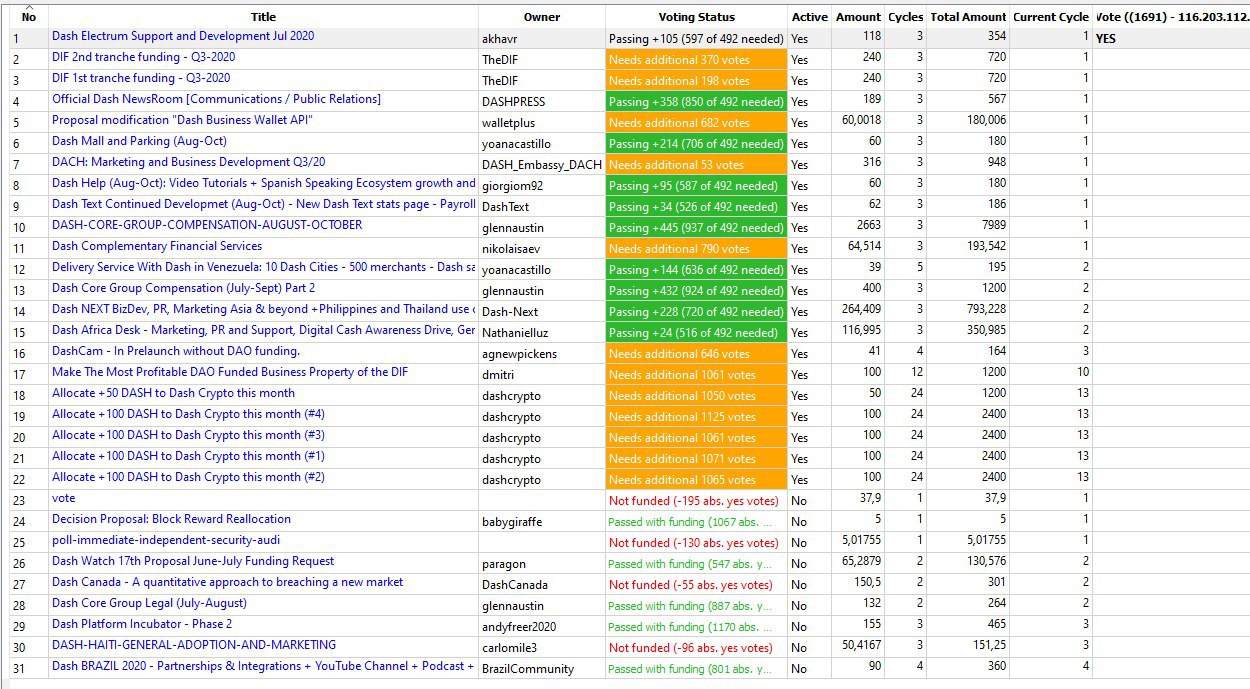Click the Active column header

pyautogui.click(x=810, y=17)
